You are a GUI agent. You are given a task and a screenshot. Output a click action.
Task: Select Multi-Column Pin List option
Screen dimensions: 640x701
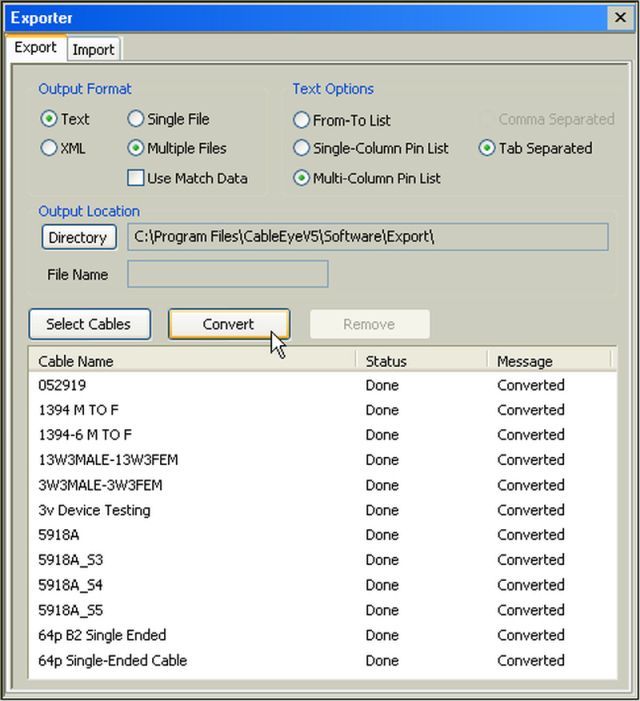[301, 178]
